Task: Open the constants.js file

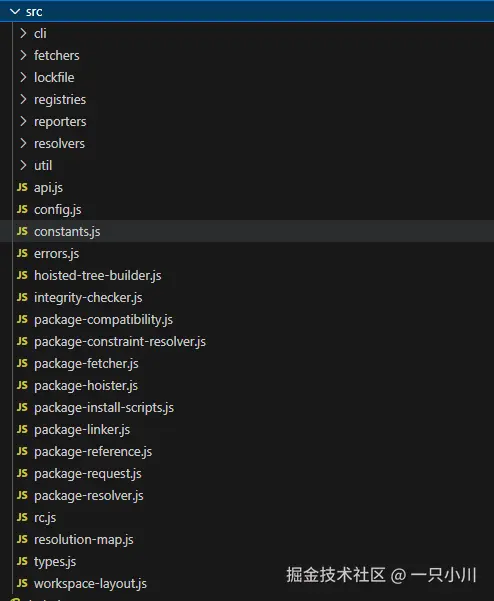Action: tap(67, 232)
